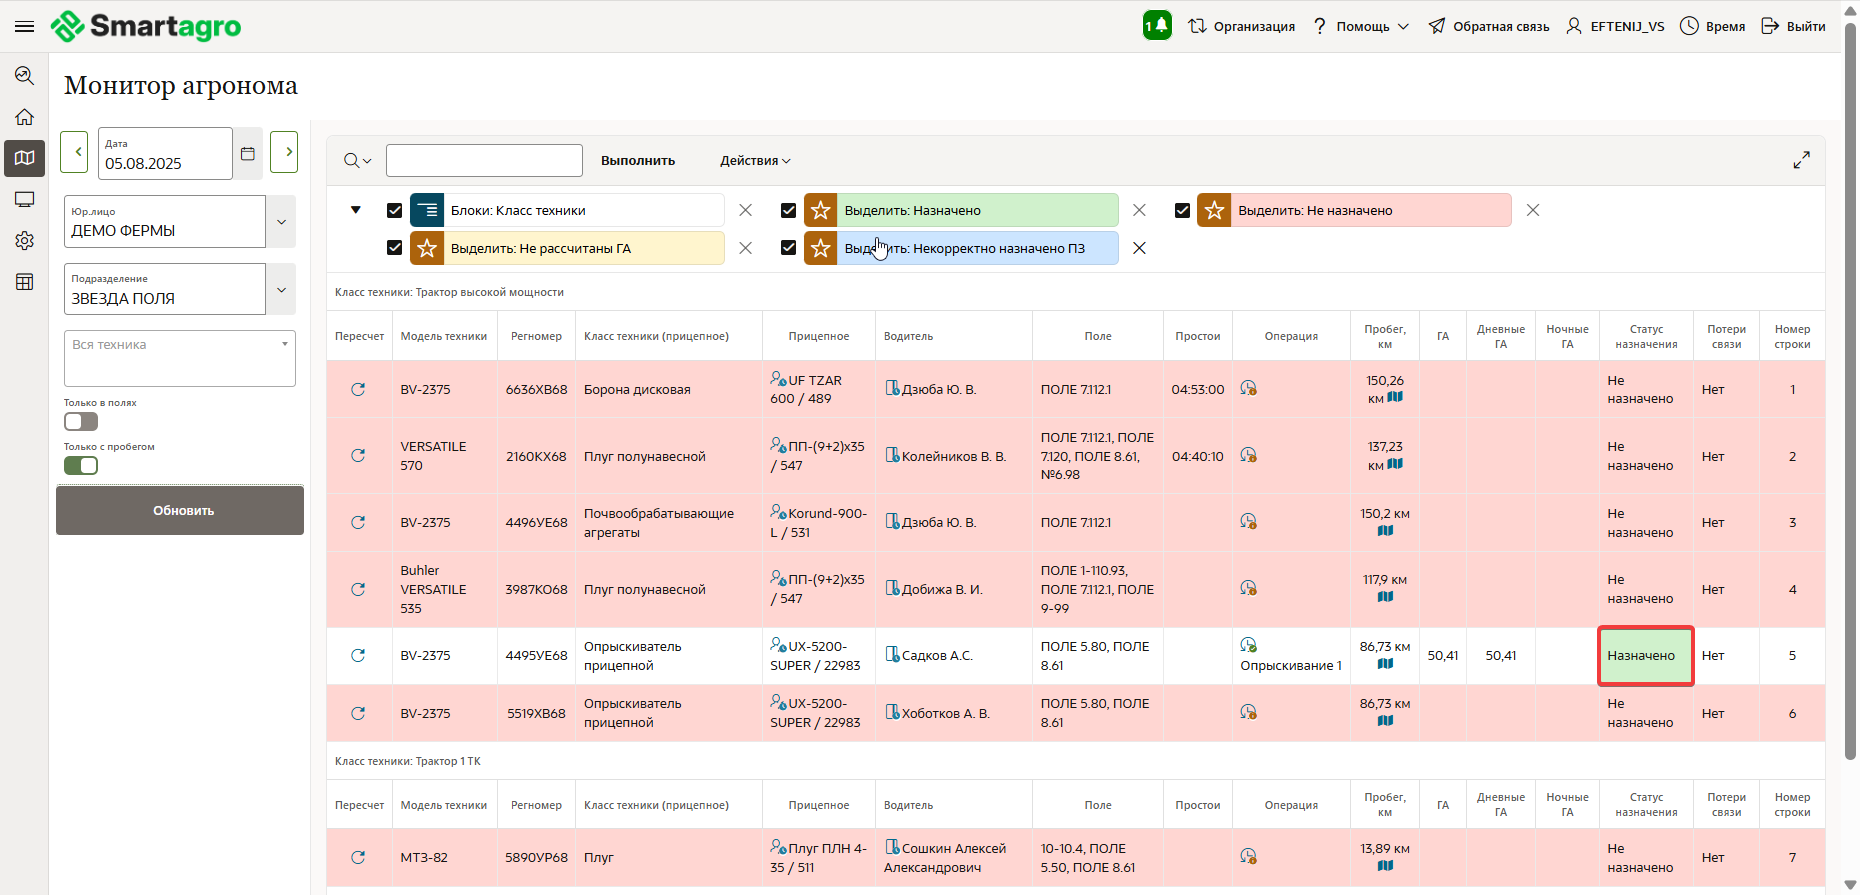1860x895 pixels.
Task: Go to the previous date
Action: (76, 152)
